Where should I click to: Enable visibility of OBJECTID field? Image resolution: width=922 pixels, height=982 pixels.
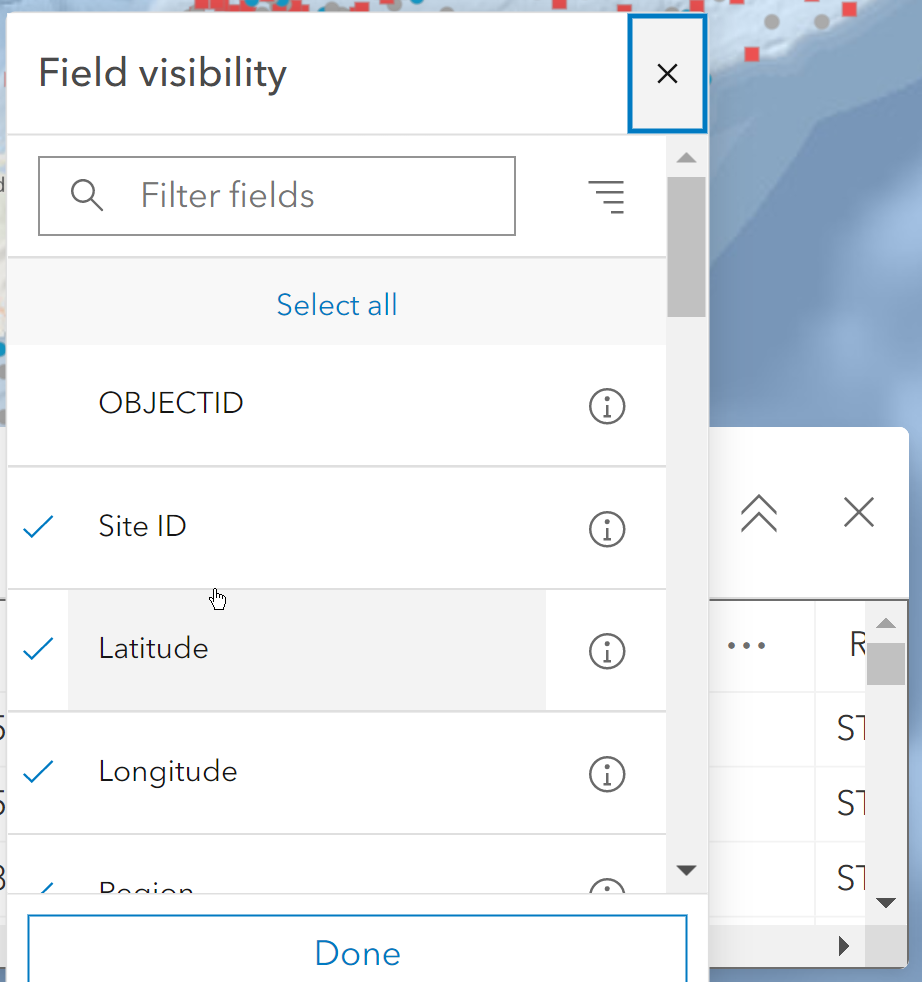pyautogui.click(x=171, y=404)
